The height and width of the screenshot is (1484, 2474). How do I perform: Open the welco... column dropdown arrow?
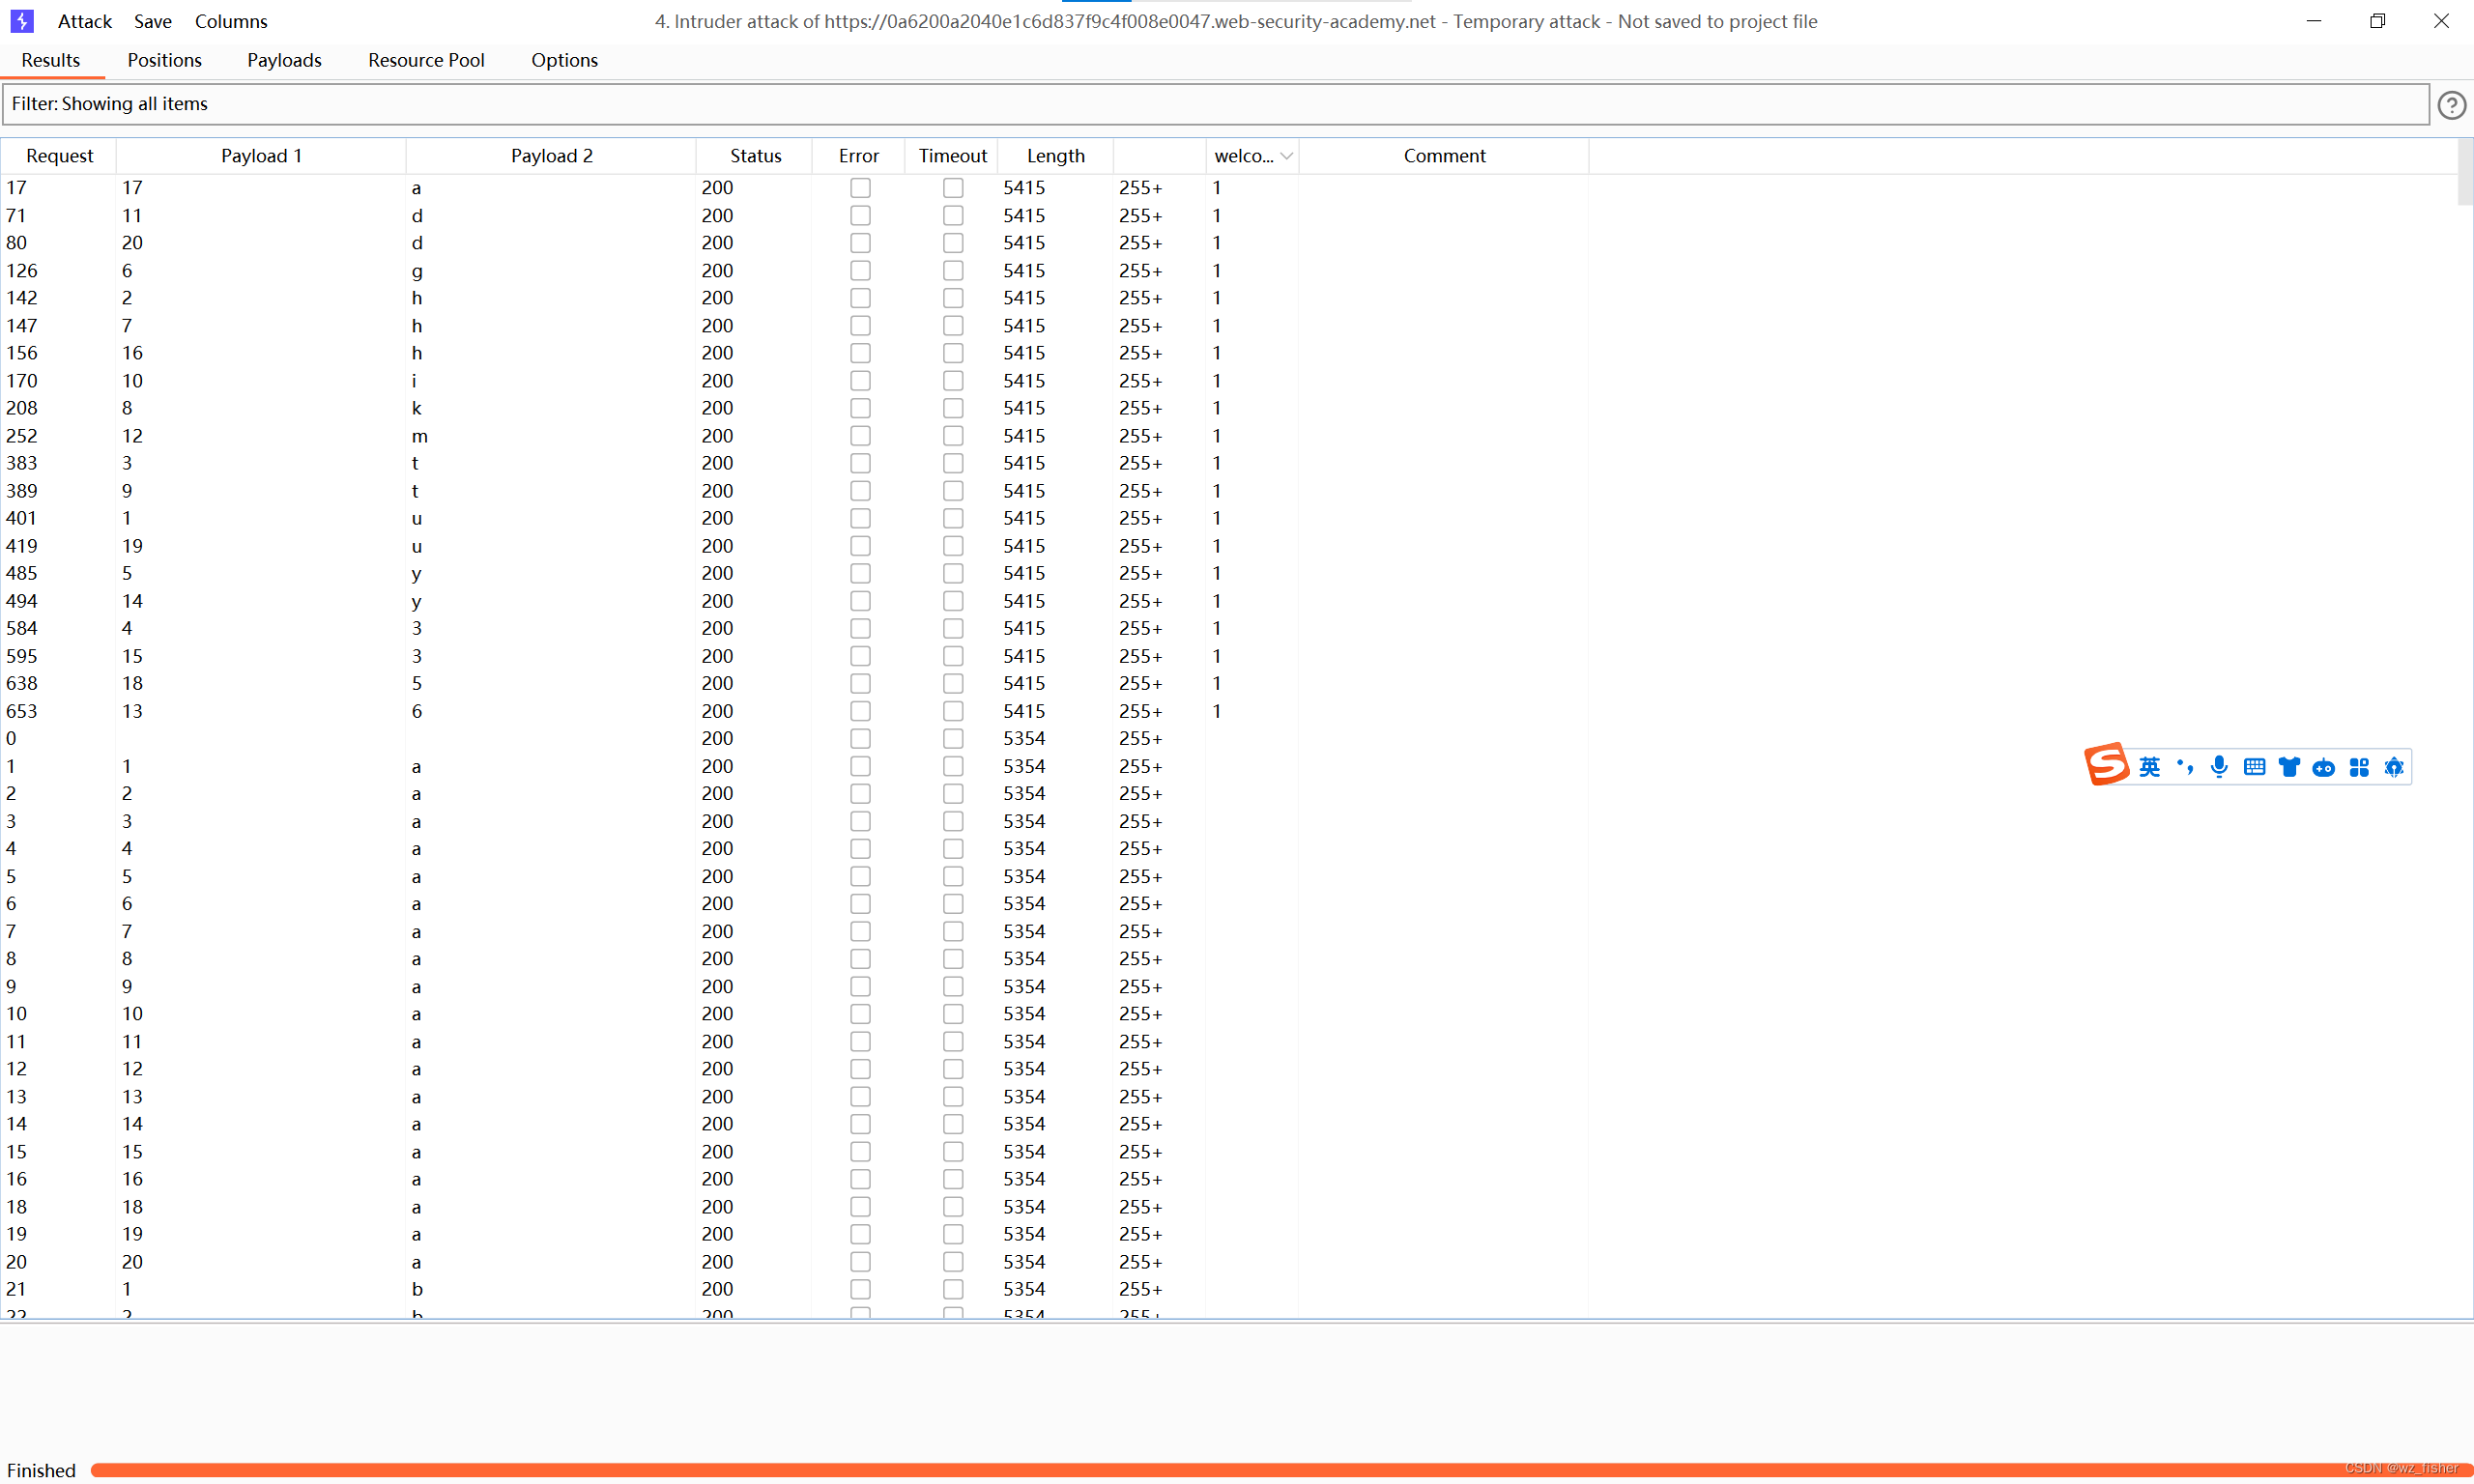tap(1287, 156)
